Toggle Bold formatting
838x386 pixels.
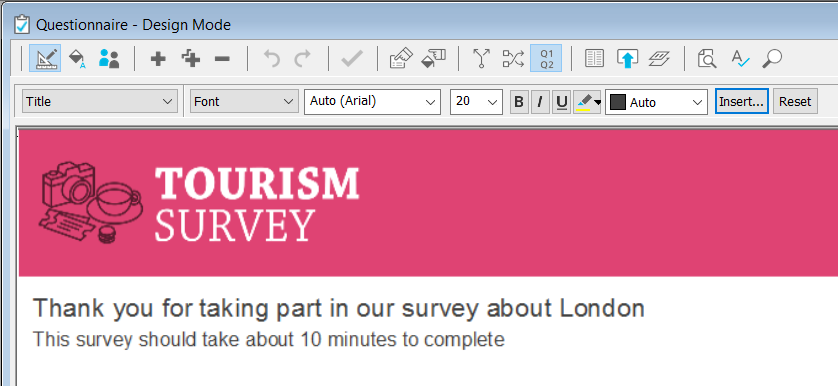pyautogui.click(x=519, y=102)
